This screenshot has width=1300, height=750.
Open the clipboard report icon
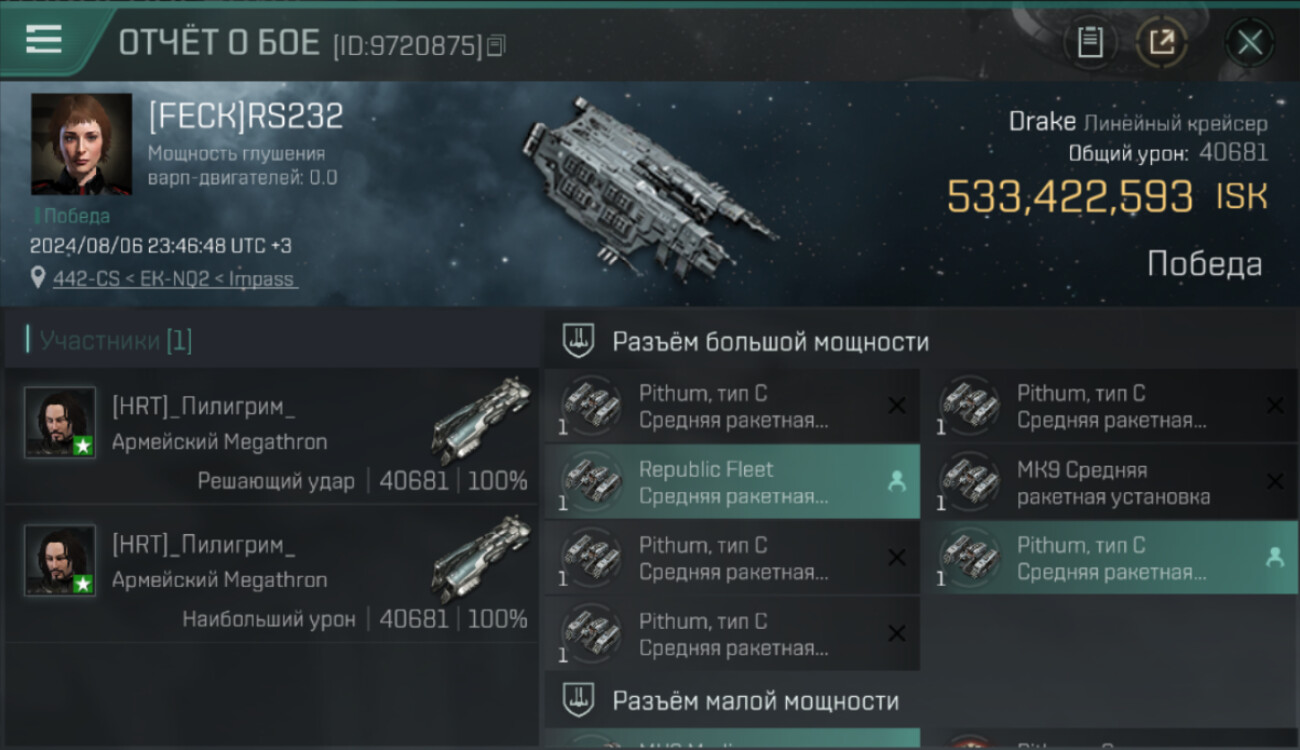[1089, 42]
